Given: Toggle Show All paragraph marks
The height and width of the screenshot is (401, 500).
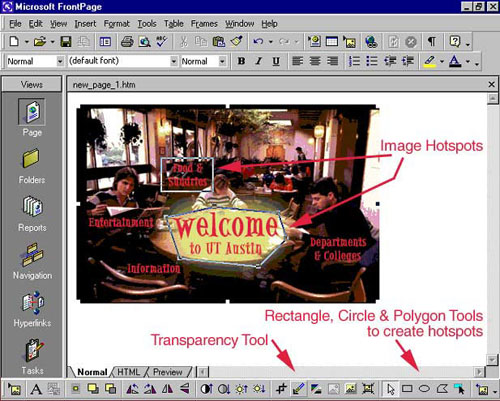Looking at the screenshot, I should pyautogui.click(x=431, y=42).
